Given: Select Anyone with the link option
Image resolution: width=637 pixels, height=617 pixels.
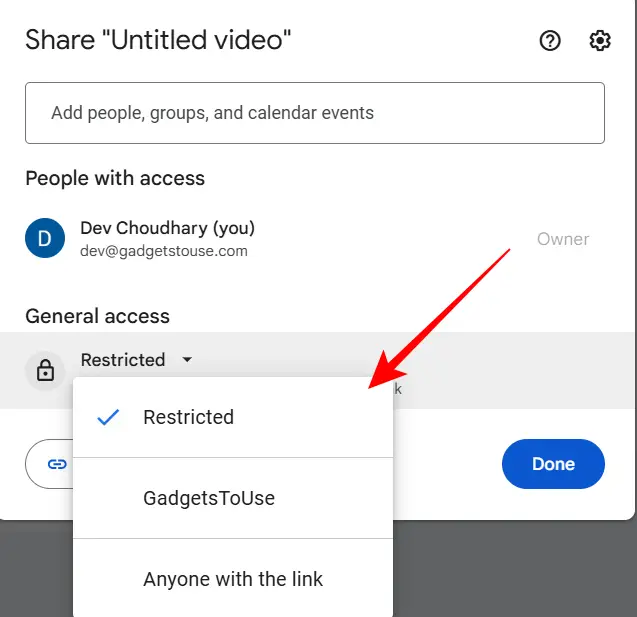Looking at the screenshot, I should (233, 579).
